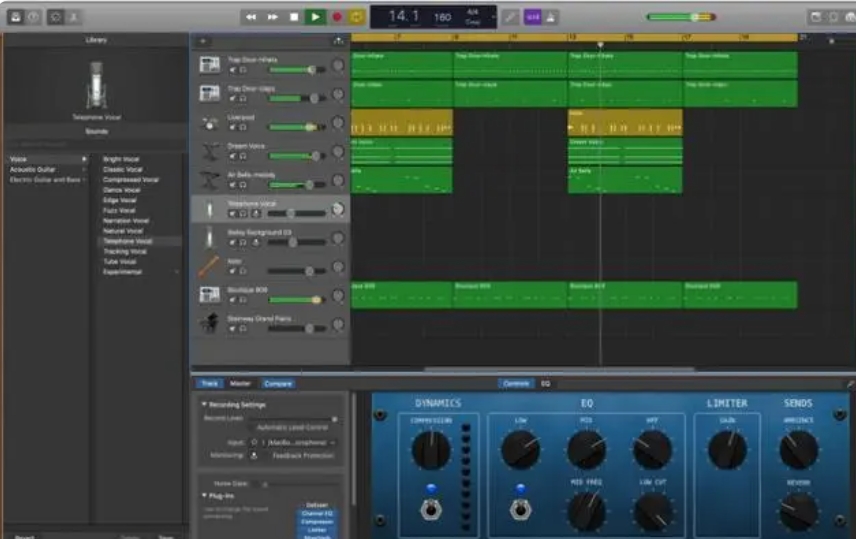Viewport: 856px width, 539px height.
Task: Collapse the Recording Settings section
Action: [x=204, y=404]
